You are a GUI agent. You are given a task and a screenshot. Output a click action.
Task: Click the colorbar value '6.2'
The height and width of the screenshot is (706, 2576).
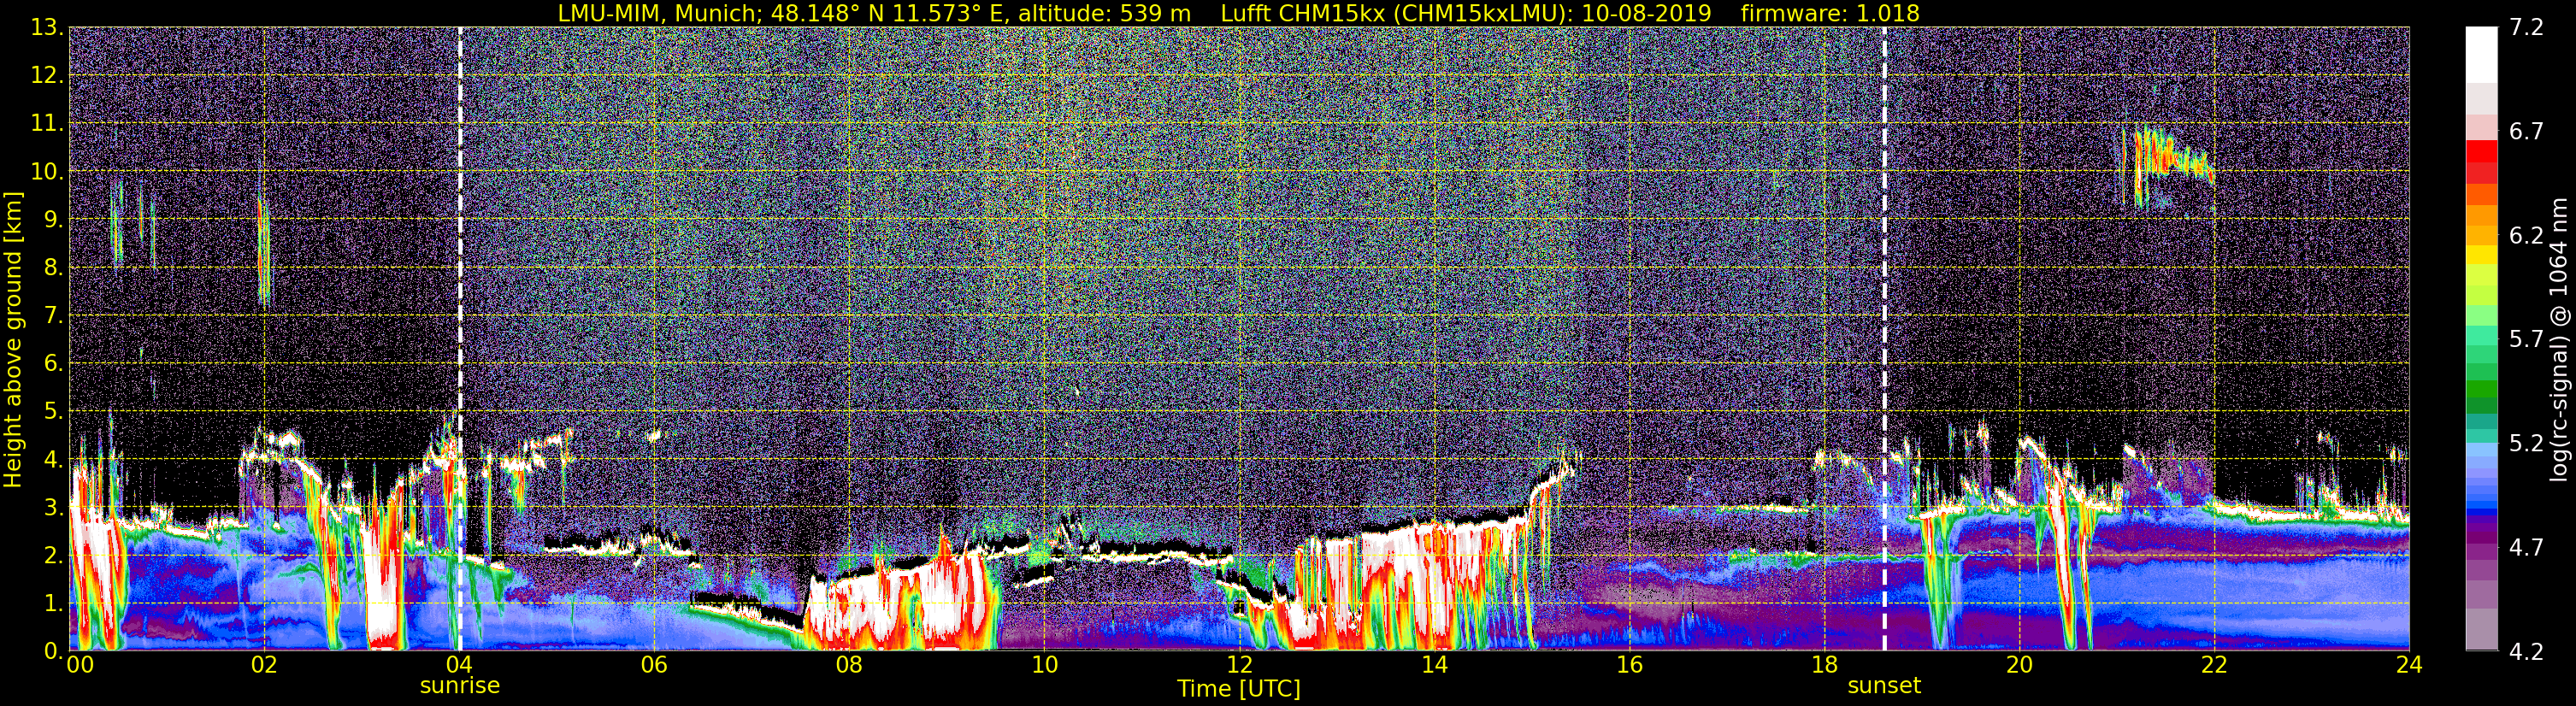pyautogui.click(x=2526, y=235)
